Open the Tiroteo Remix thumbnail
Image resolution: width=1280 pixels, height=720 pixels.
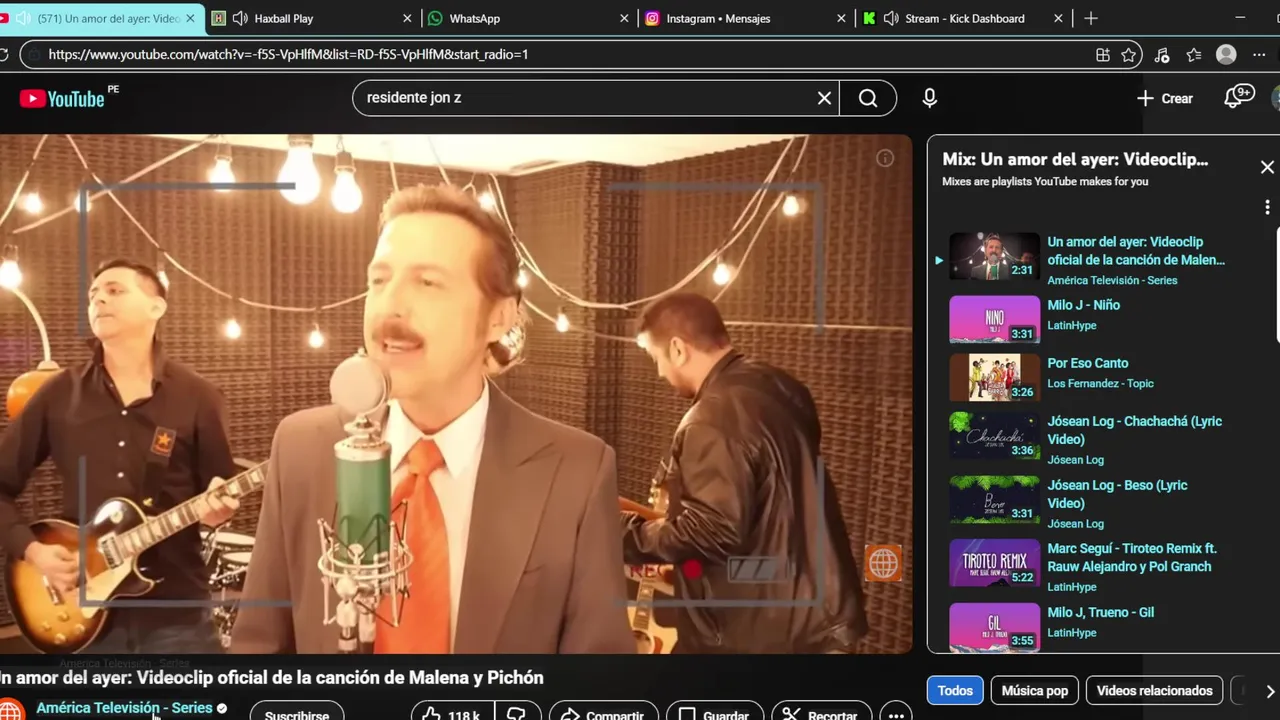[x=994, y=563]
